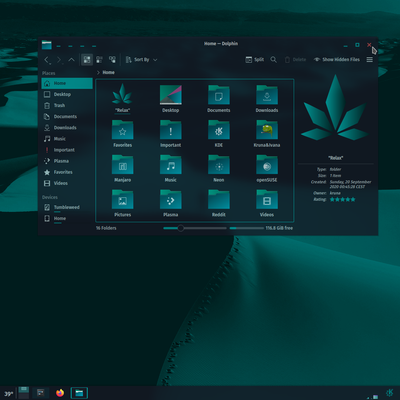Open the KDE launcher icon in panel corner
Image resolution: width=400 pixels, height=400 pixels.
[x=389, y=393]
